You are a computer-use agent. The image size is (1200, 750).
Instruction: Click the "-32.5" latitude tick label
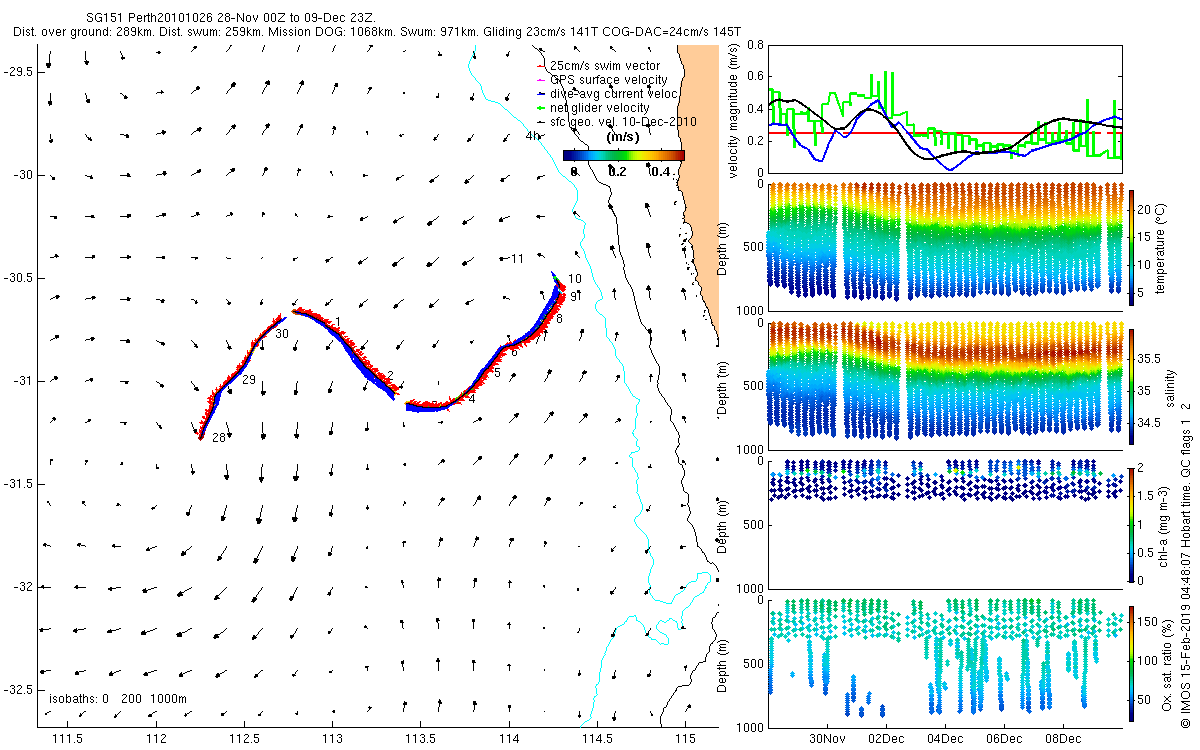[17, 690]
